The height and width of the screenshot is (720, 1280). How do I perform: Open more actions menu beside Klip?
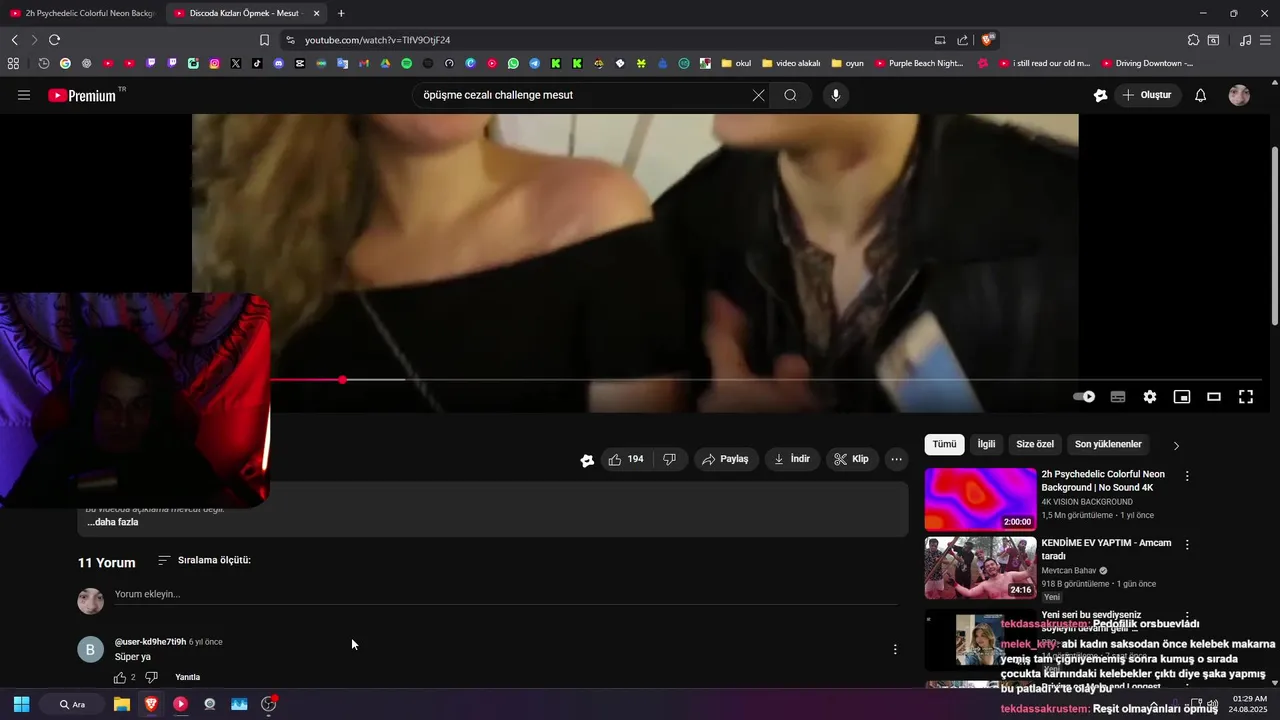(x=897, y=459)
